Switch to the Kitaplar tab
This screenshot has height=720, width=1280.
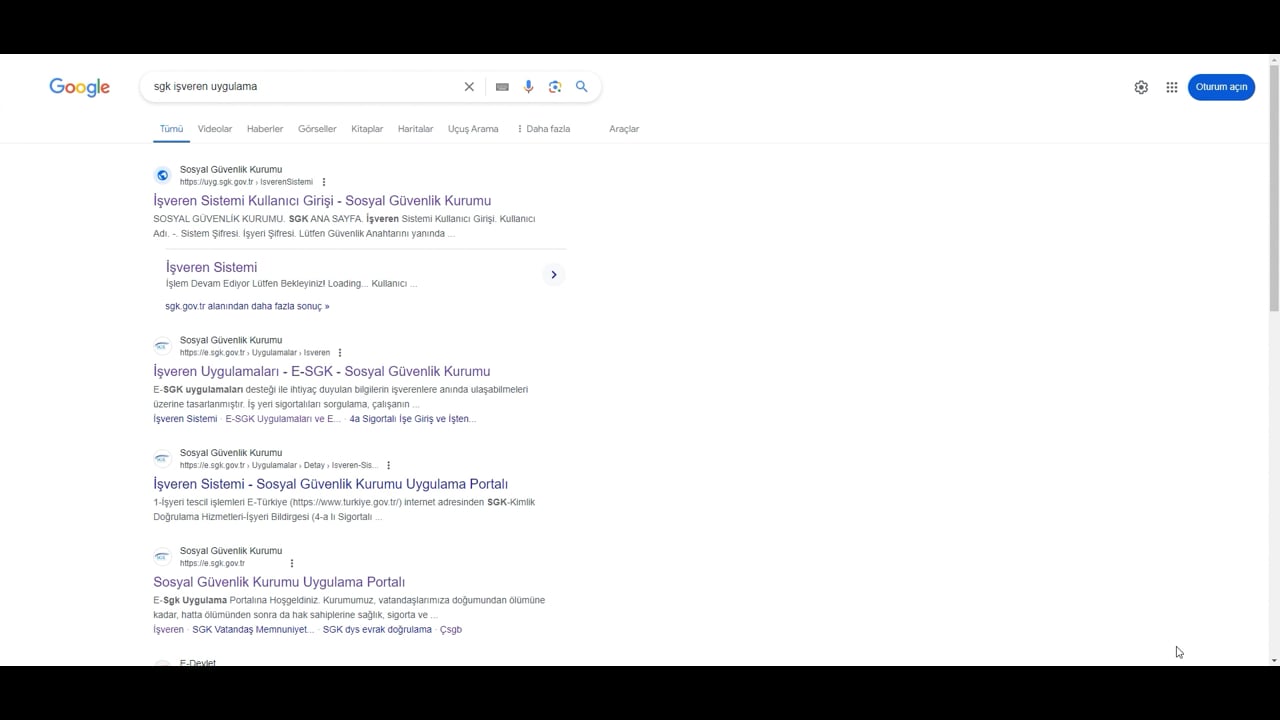click(x=367, y=129)
